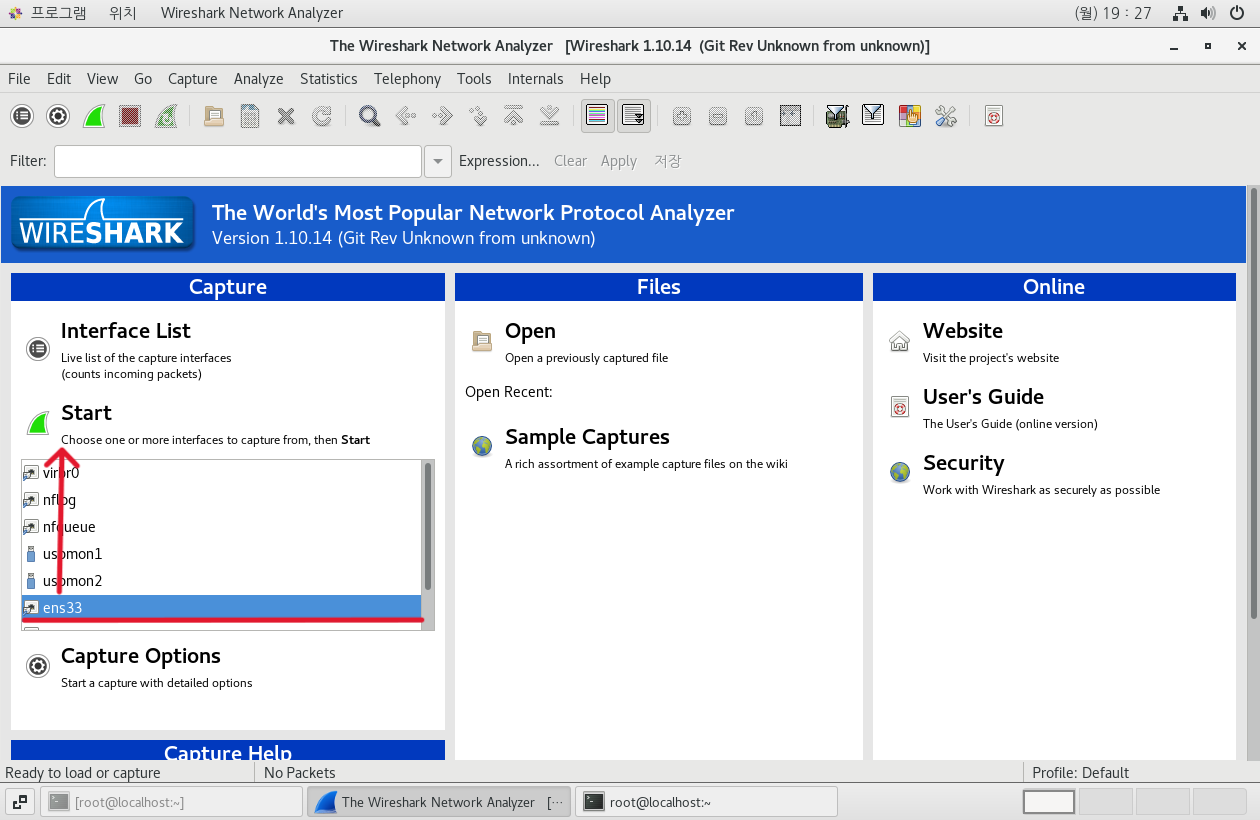The height and width of the screenshot is (820, 1260).
Task: Jump to the last packet via toolbar icon
Action: [x=550, y=116]
